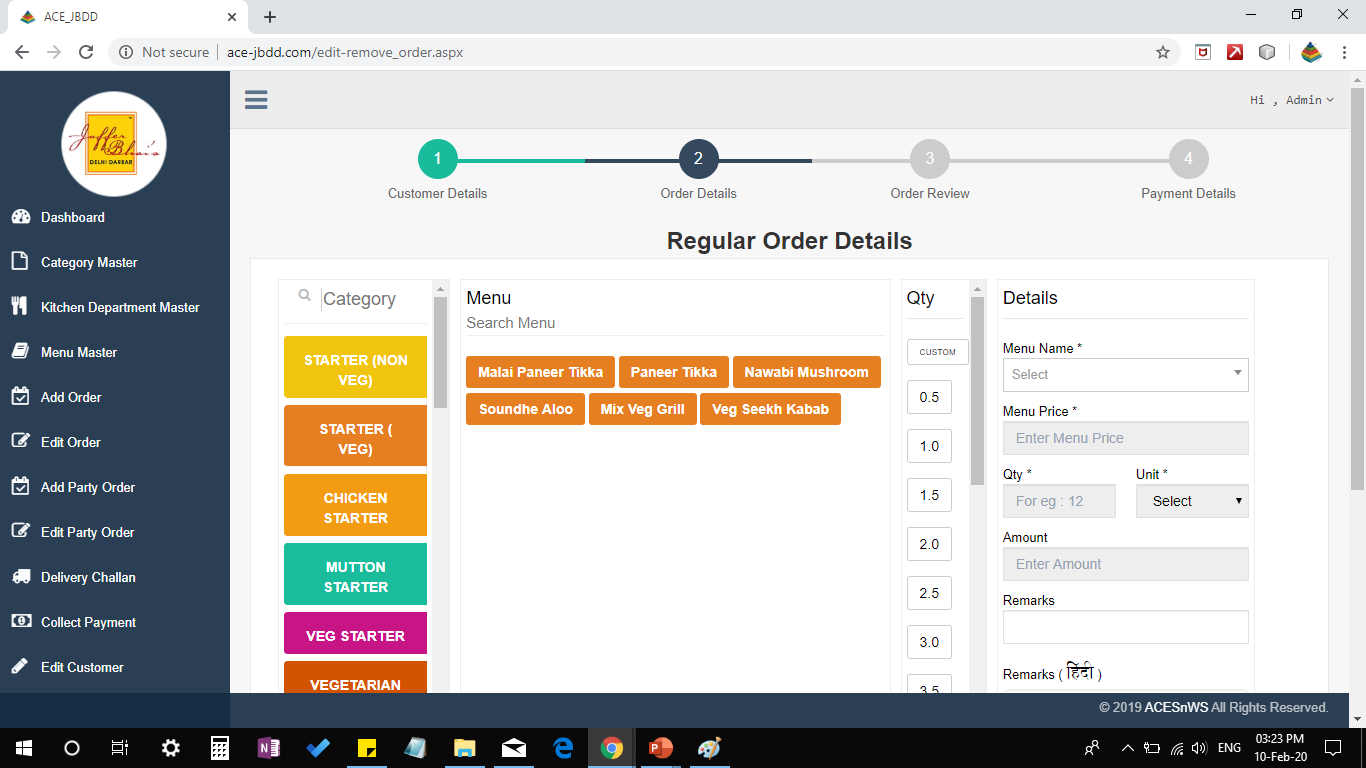The width and height of the screenshot is (1366, 768).
Task: Click the Edit Party Order icon
Action: tap(20, 531)
